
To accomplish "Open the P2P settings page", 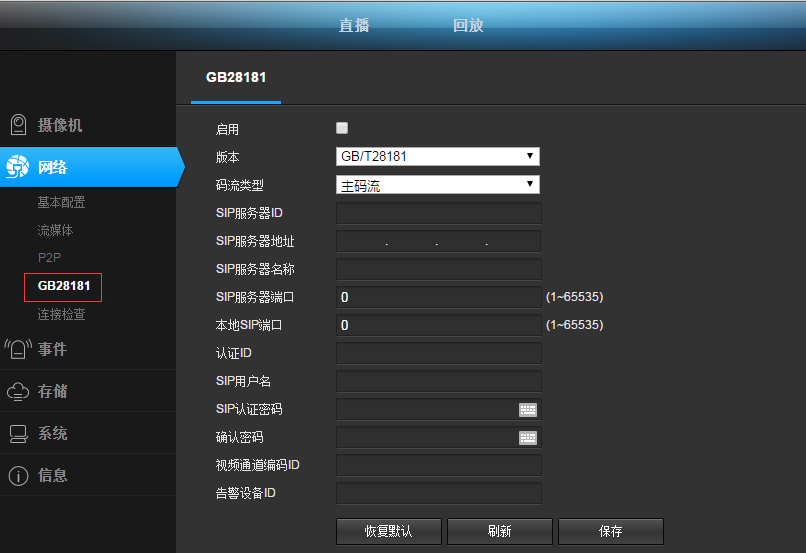I will point(49,257).
